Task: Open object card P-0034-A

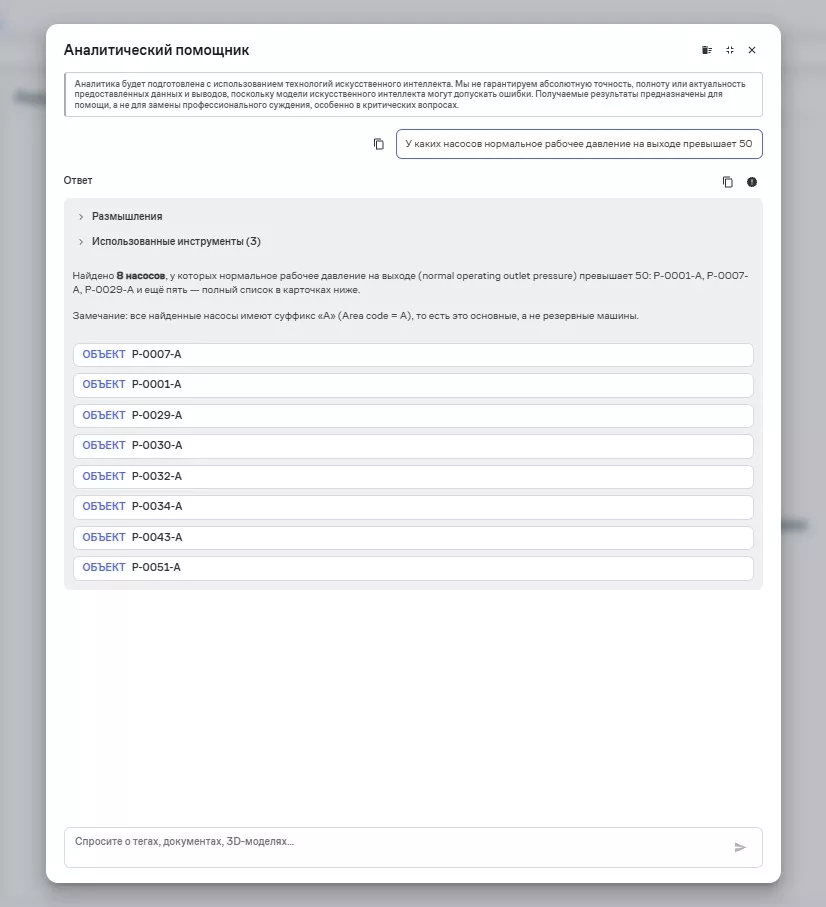Action: (x=413, y=507)
